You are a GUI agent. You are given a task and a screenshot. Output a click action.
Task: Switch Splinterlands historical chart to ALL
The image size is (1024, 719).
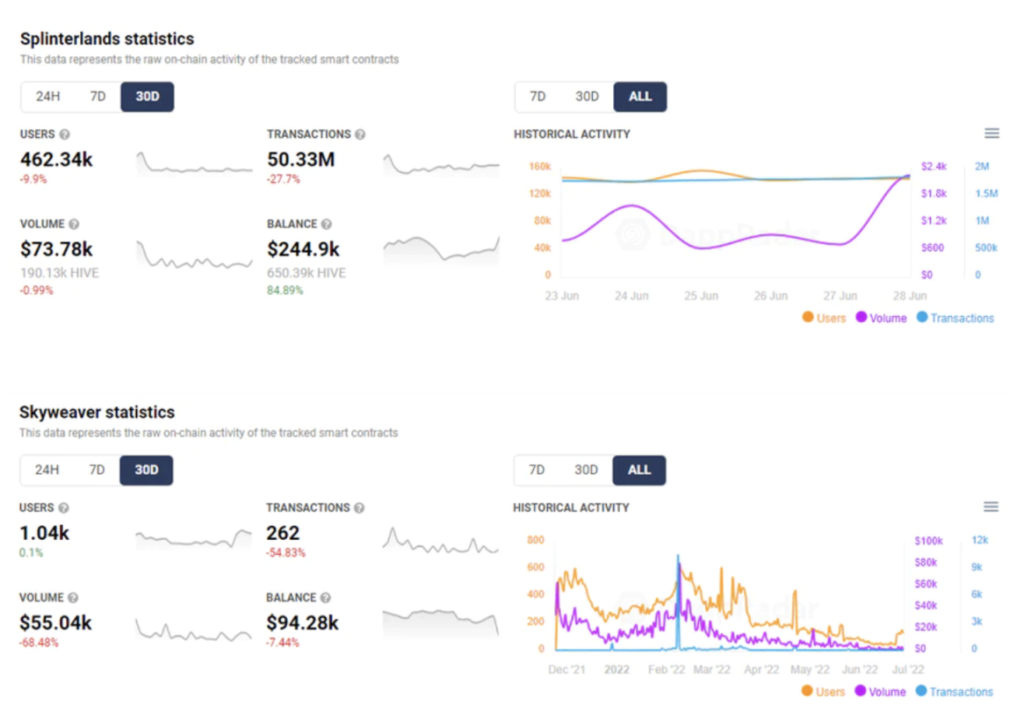tap(640, 97)
